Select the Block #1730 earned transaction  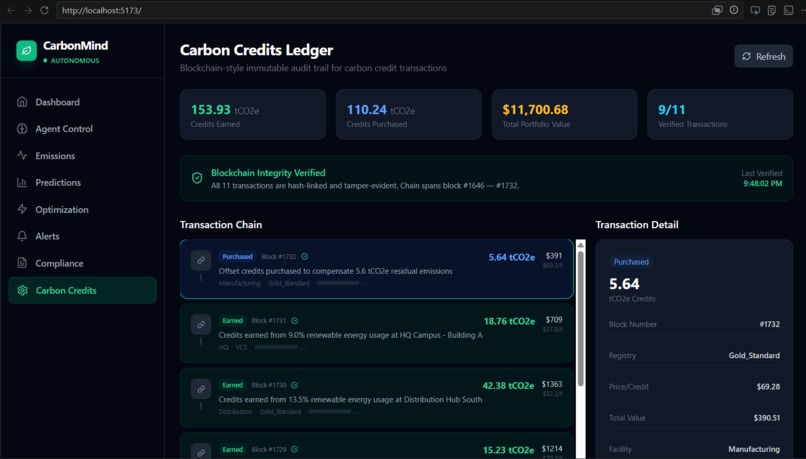pos(377,397)
